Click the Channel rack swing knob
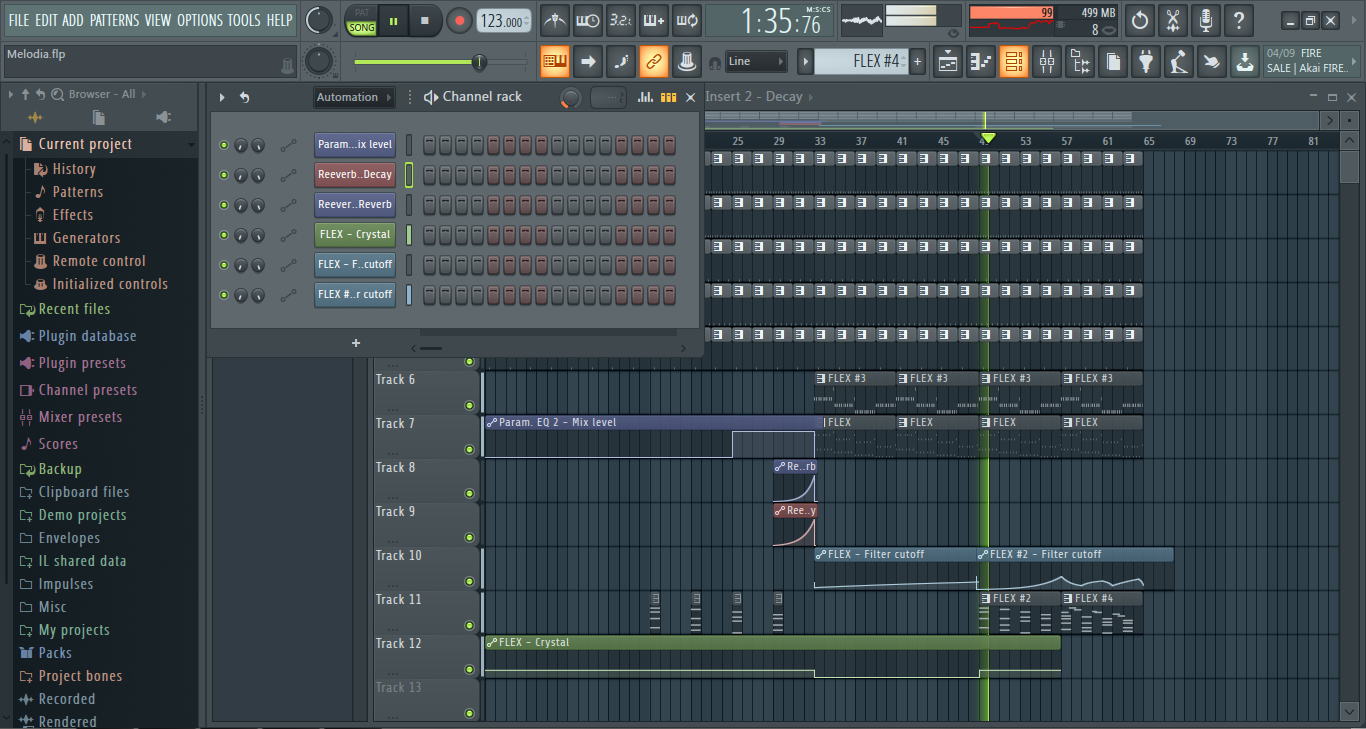 click(571, 97)
